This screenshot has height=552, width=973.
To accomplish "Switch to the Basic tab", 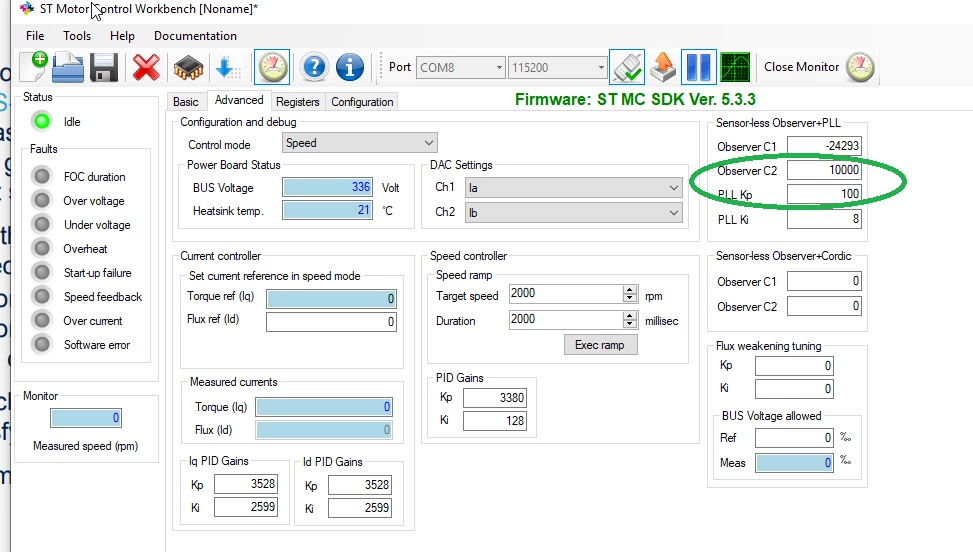I will click(x=186, y=102).
